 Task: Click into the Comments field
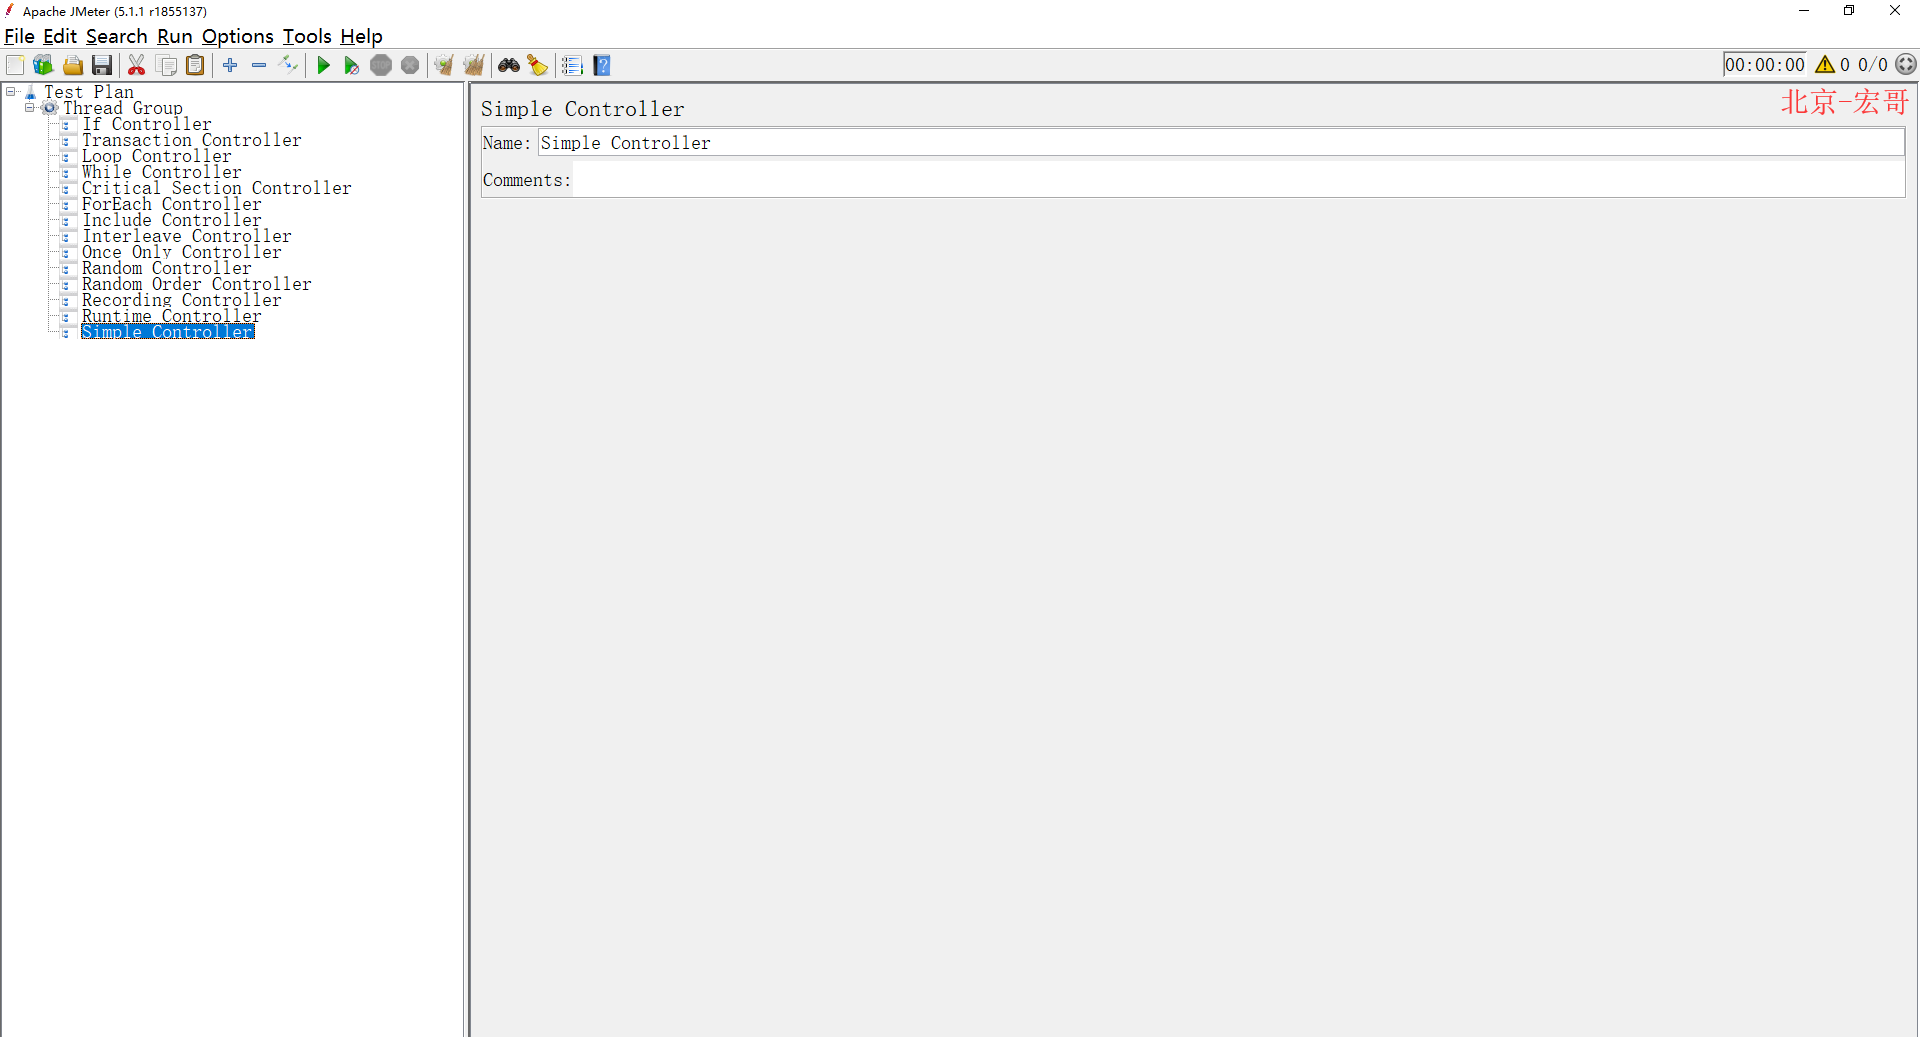[x=1239, y=180]
